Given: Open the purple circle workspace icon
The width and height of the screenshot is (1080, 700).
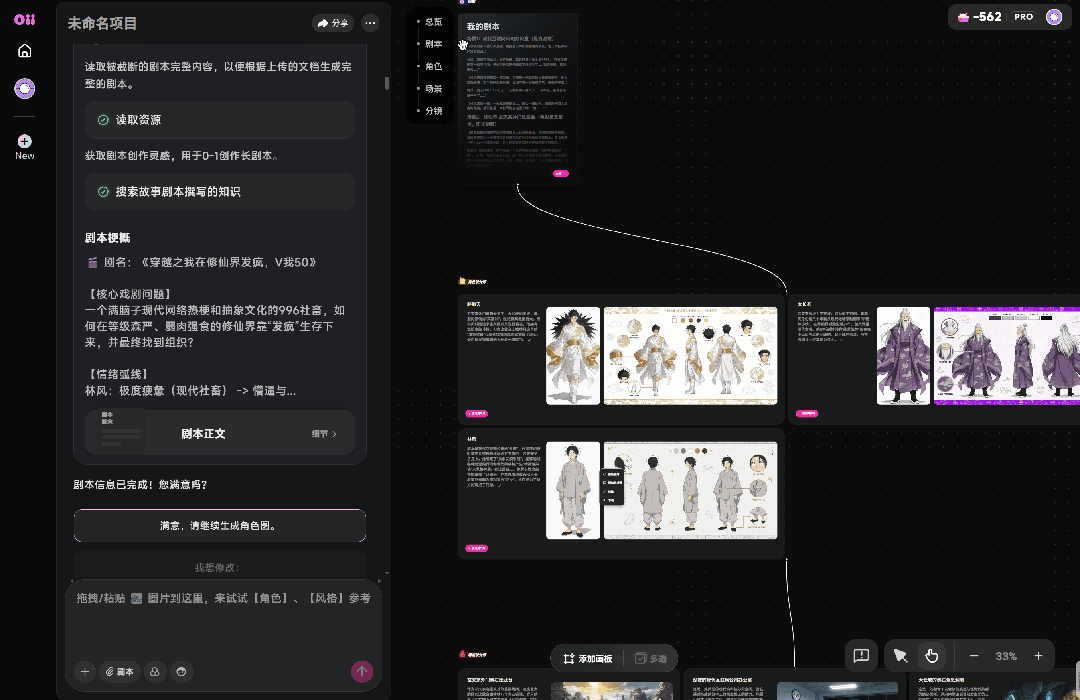Looking at the screenshot, I should point(25,88).
